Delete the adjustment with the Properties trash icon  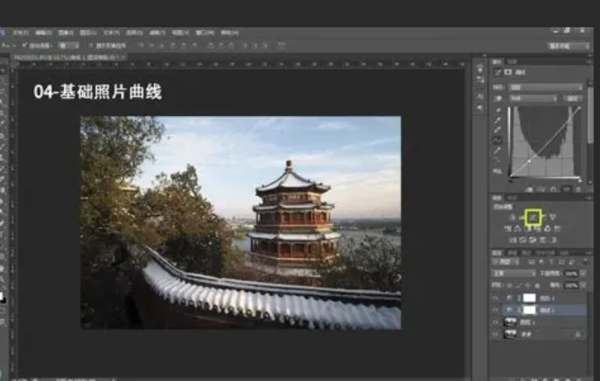click(578, 189)
